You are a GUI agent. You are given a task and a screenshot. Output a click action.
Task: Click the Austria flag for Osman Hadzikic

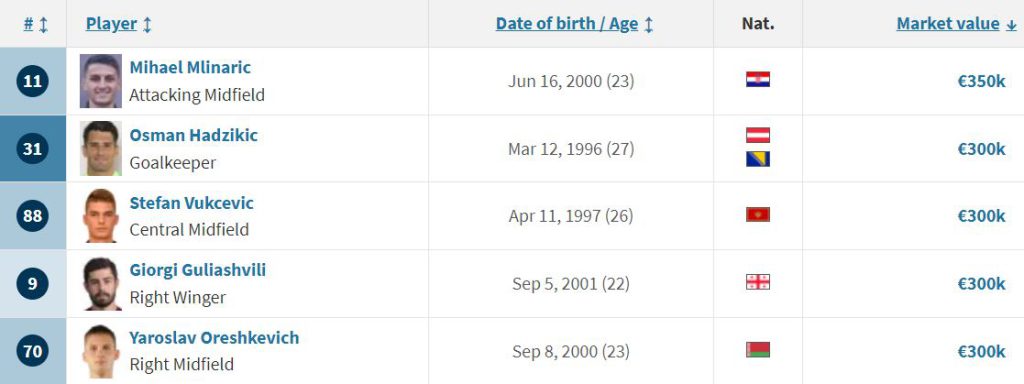[x=758, y=135]
